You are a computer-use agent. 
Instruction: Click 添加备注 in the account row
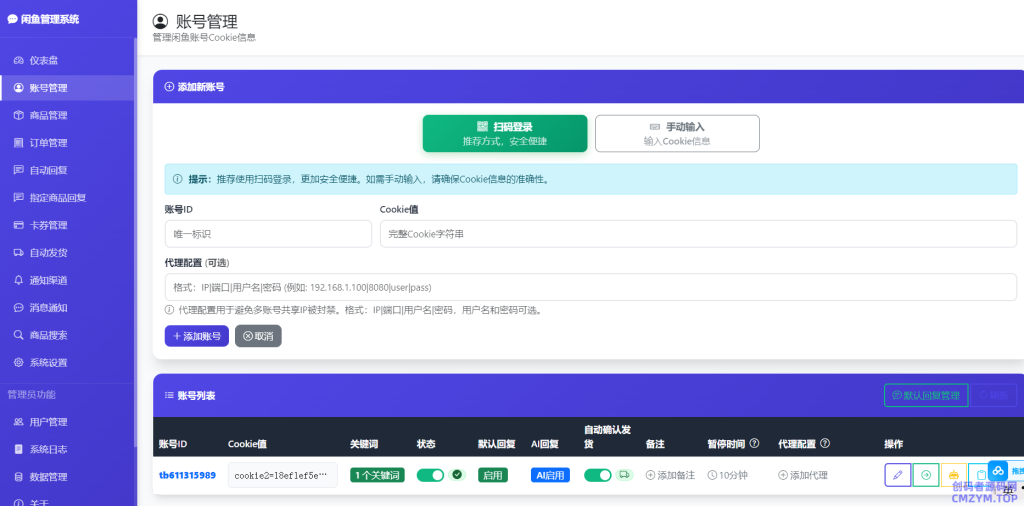pyautogui.click(x=670, y=475)
